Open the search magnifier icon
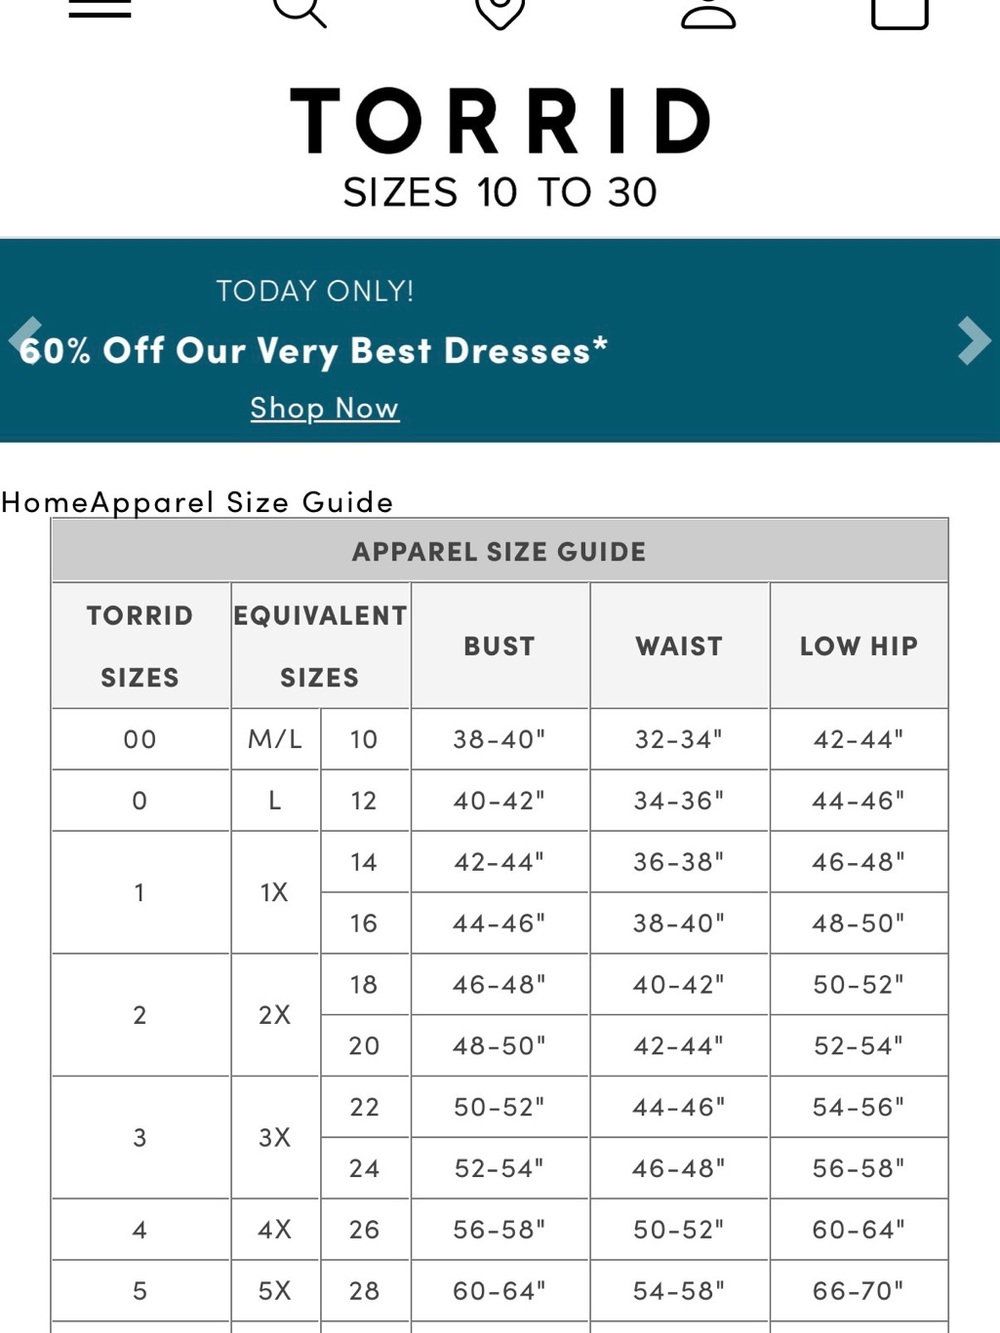 coord(300,10)
